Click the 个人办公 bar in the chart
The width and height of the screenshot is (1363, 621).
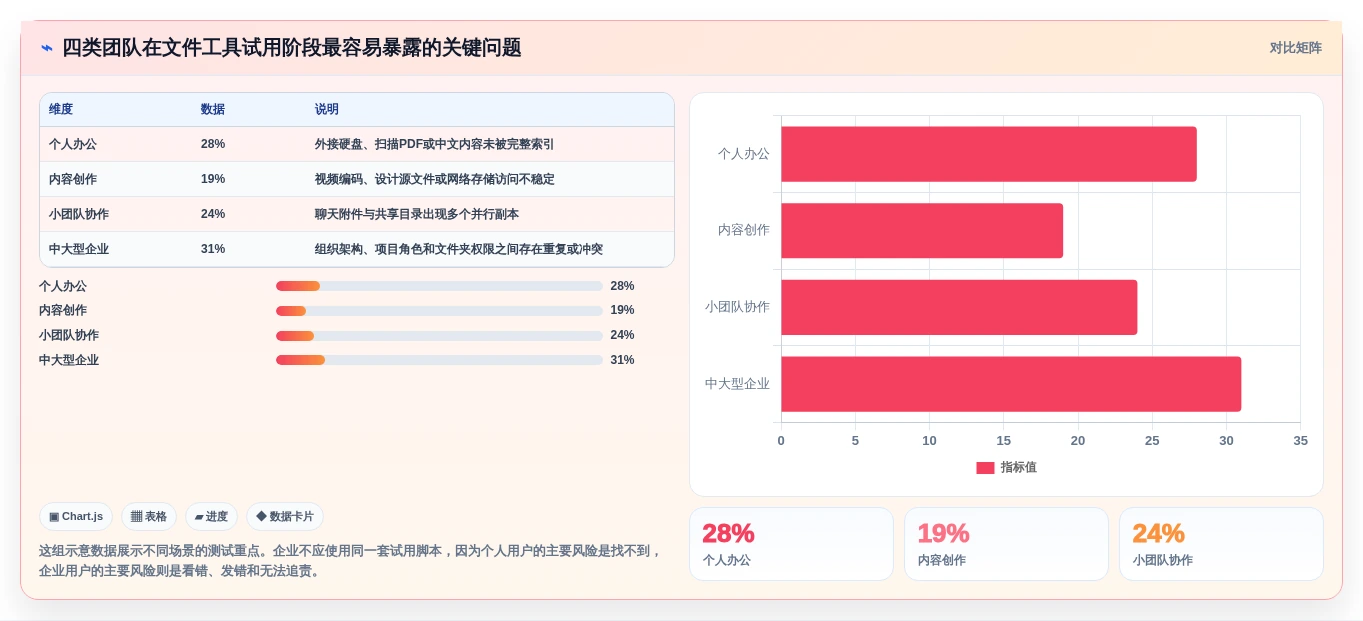989,154
